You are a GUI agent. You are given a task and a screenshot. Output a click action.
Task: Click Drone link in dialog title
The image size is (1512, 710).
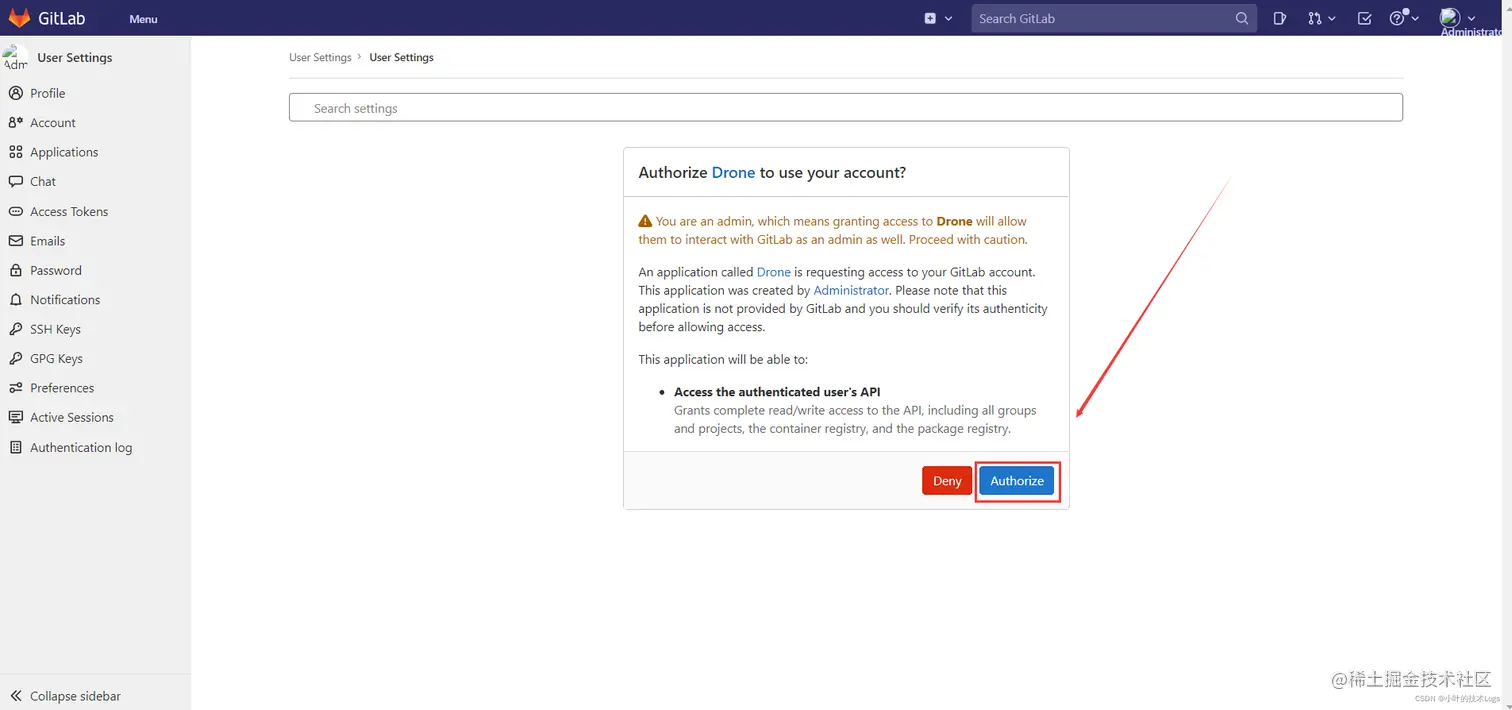point(733,172)
